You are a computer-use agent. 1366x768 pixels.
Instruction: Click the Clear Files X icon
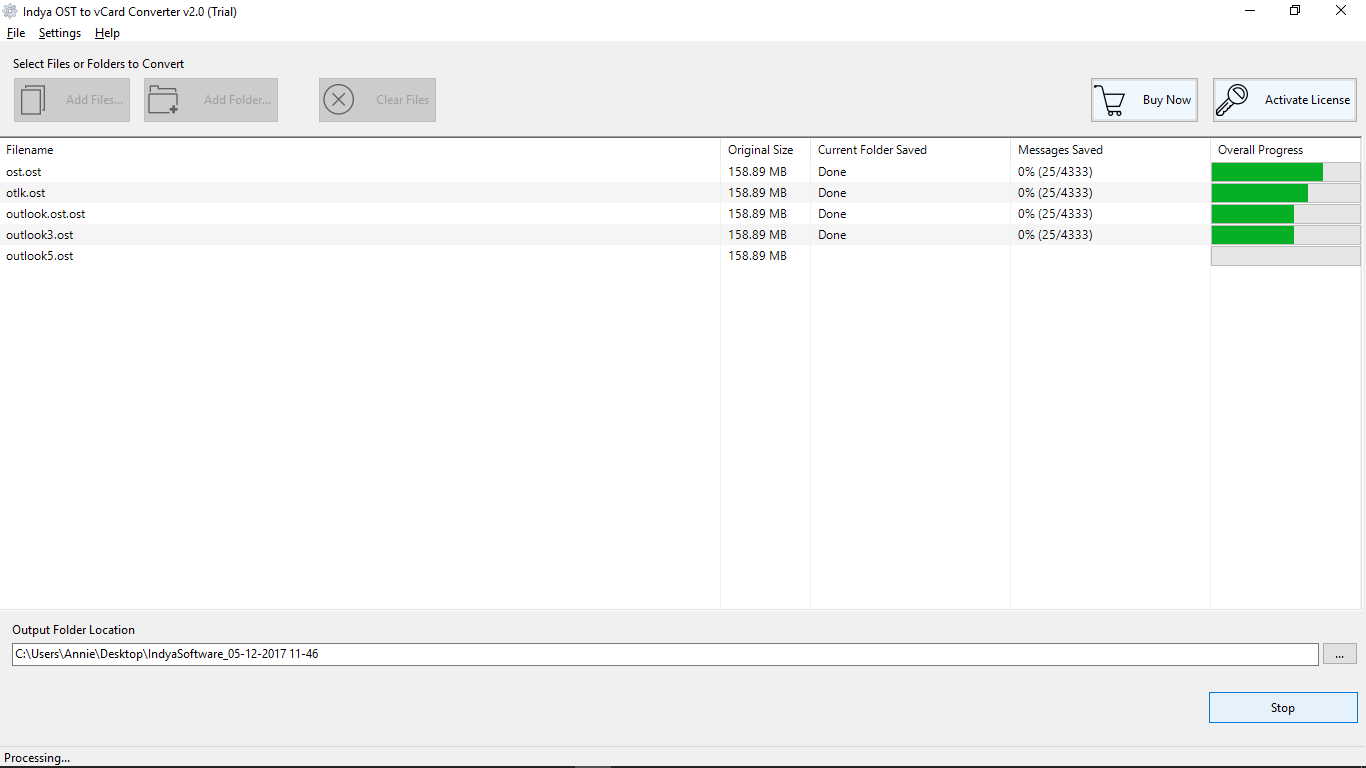click(x=339, y=100)
